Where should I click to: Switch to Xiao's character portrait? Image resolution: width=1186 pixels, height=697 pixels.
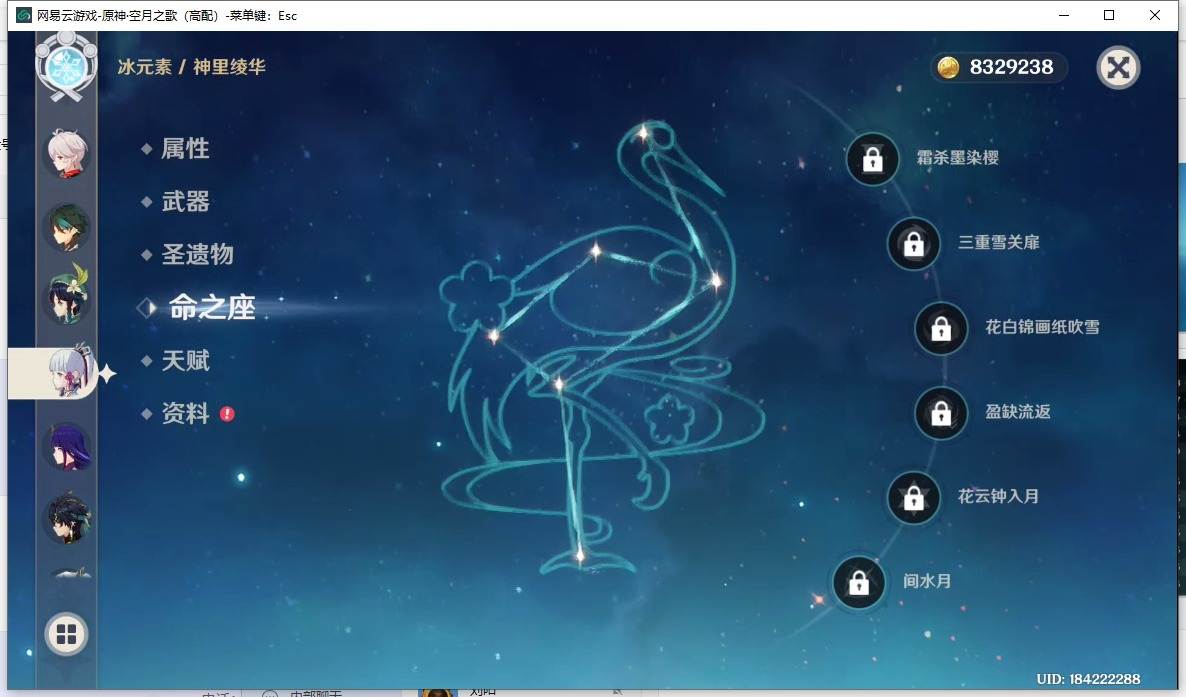coord(67,228)
